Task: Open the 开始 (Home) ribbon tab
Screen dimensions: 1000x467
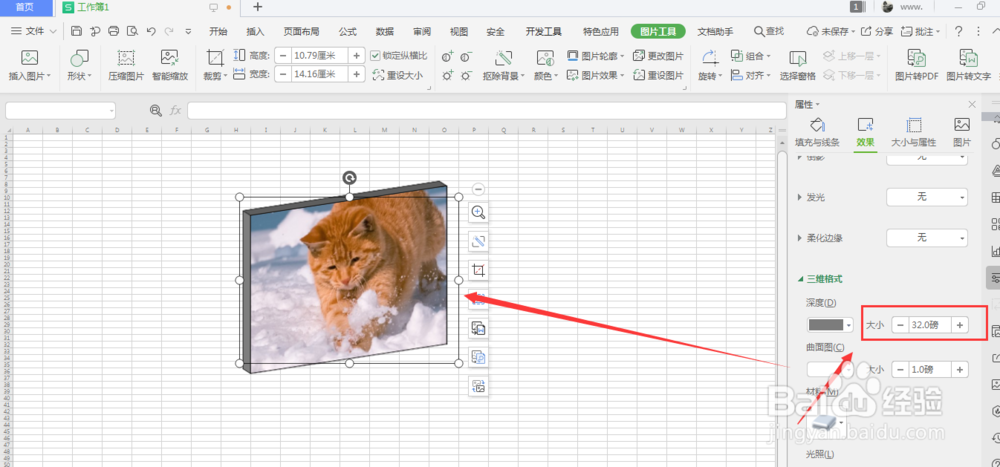Action: 218,31
